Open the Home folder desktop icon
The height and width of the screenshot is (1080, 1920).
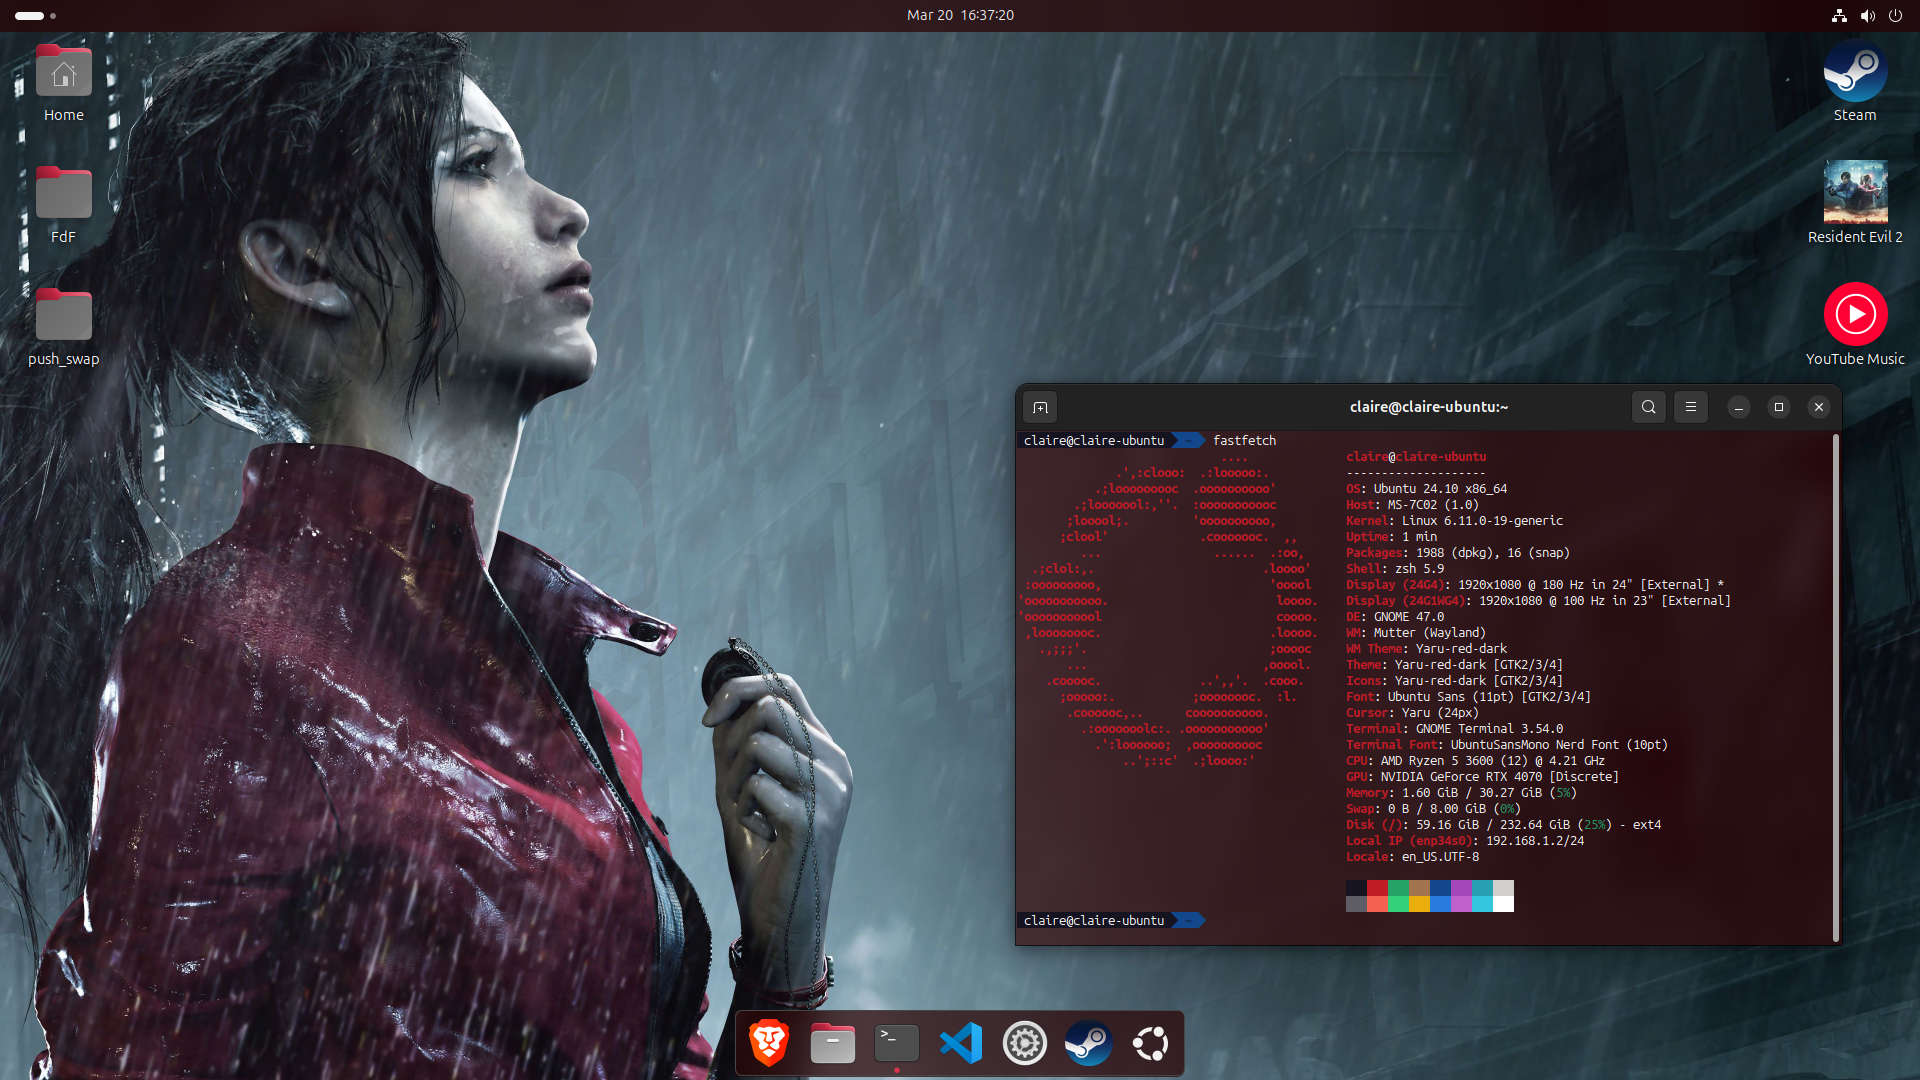click(64, 84)
